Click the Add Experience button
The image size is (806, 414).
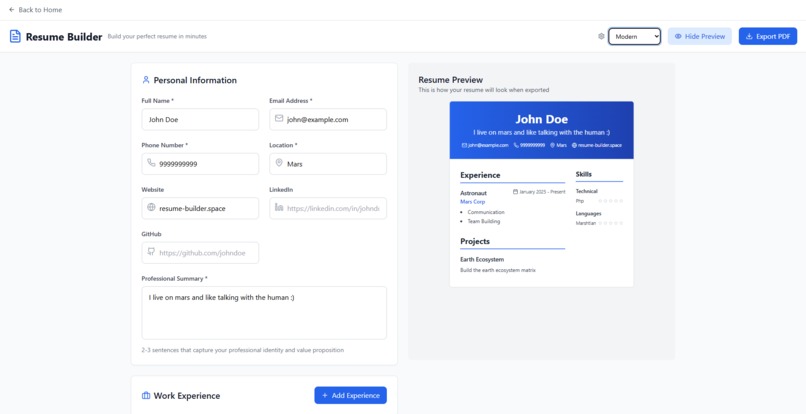pyautogui.click(x=351, y=395)
